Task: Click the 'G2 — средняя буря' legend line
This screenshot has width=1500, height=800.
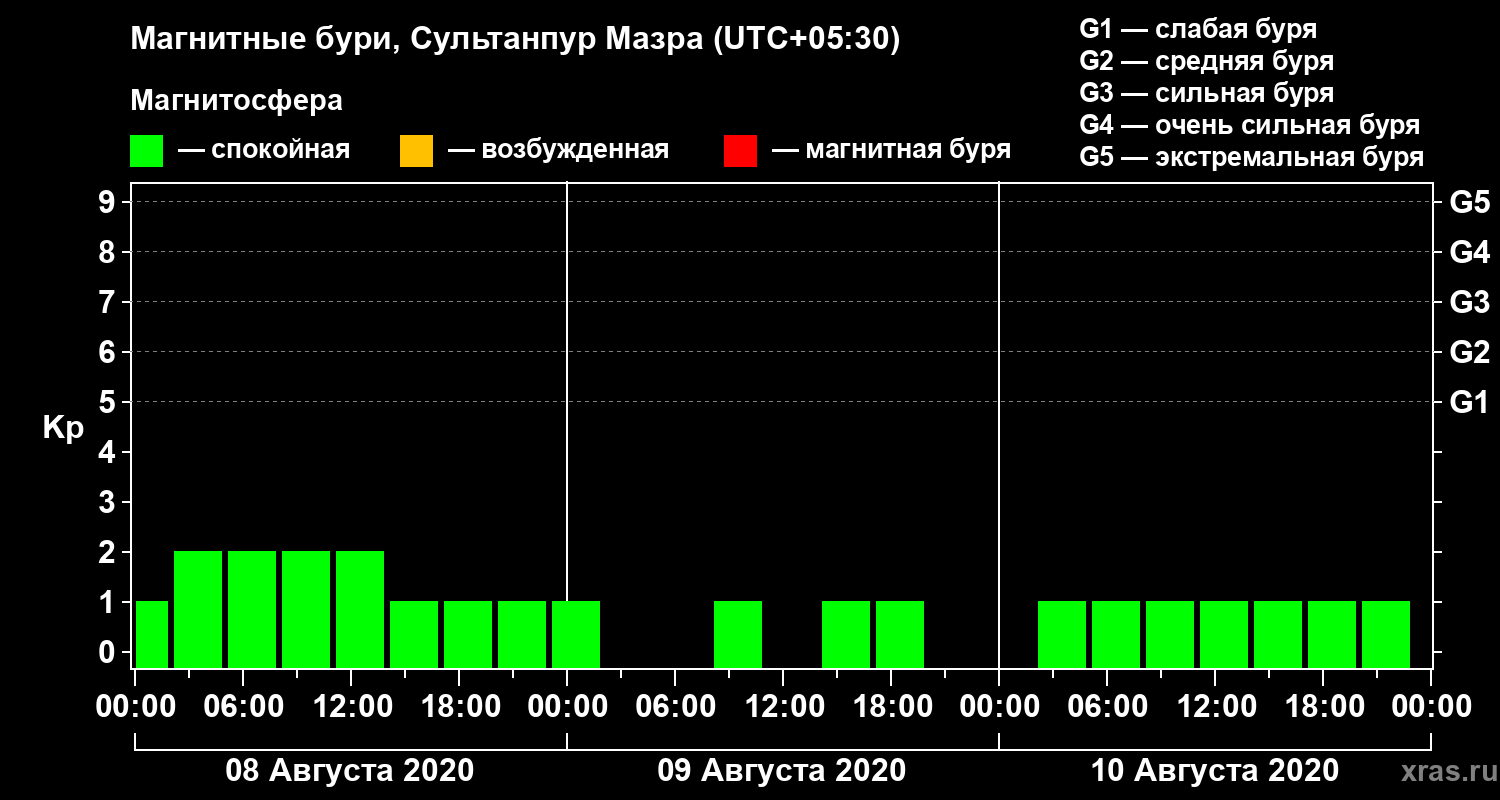Action: 1206,61
